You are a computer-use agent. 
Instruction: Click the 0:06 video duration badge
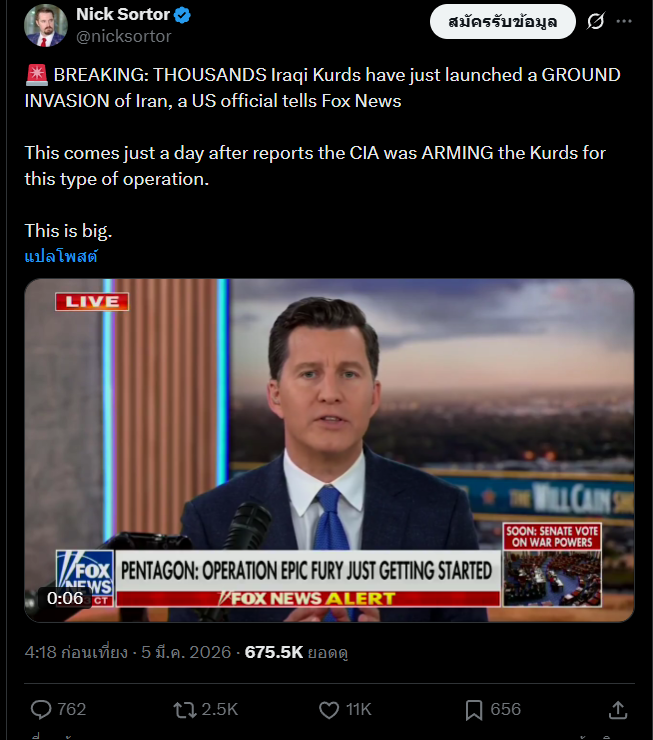click(65, 598)
